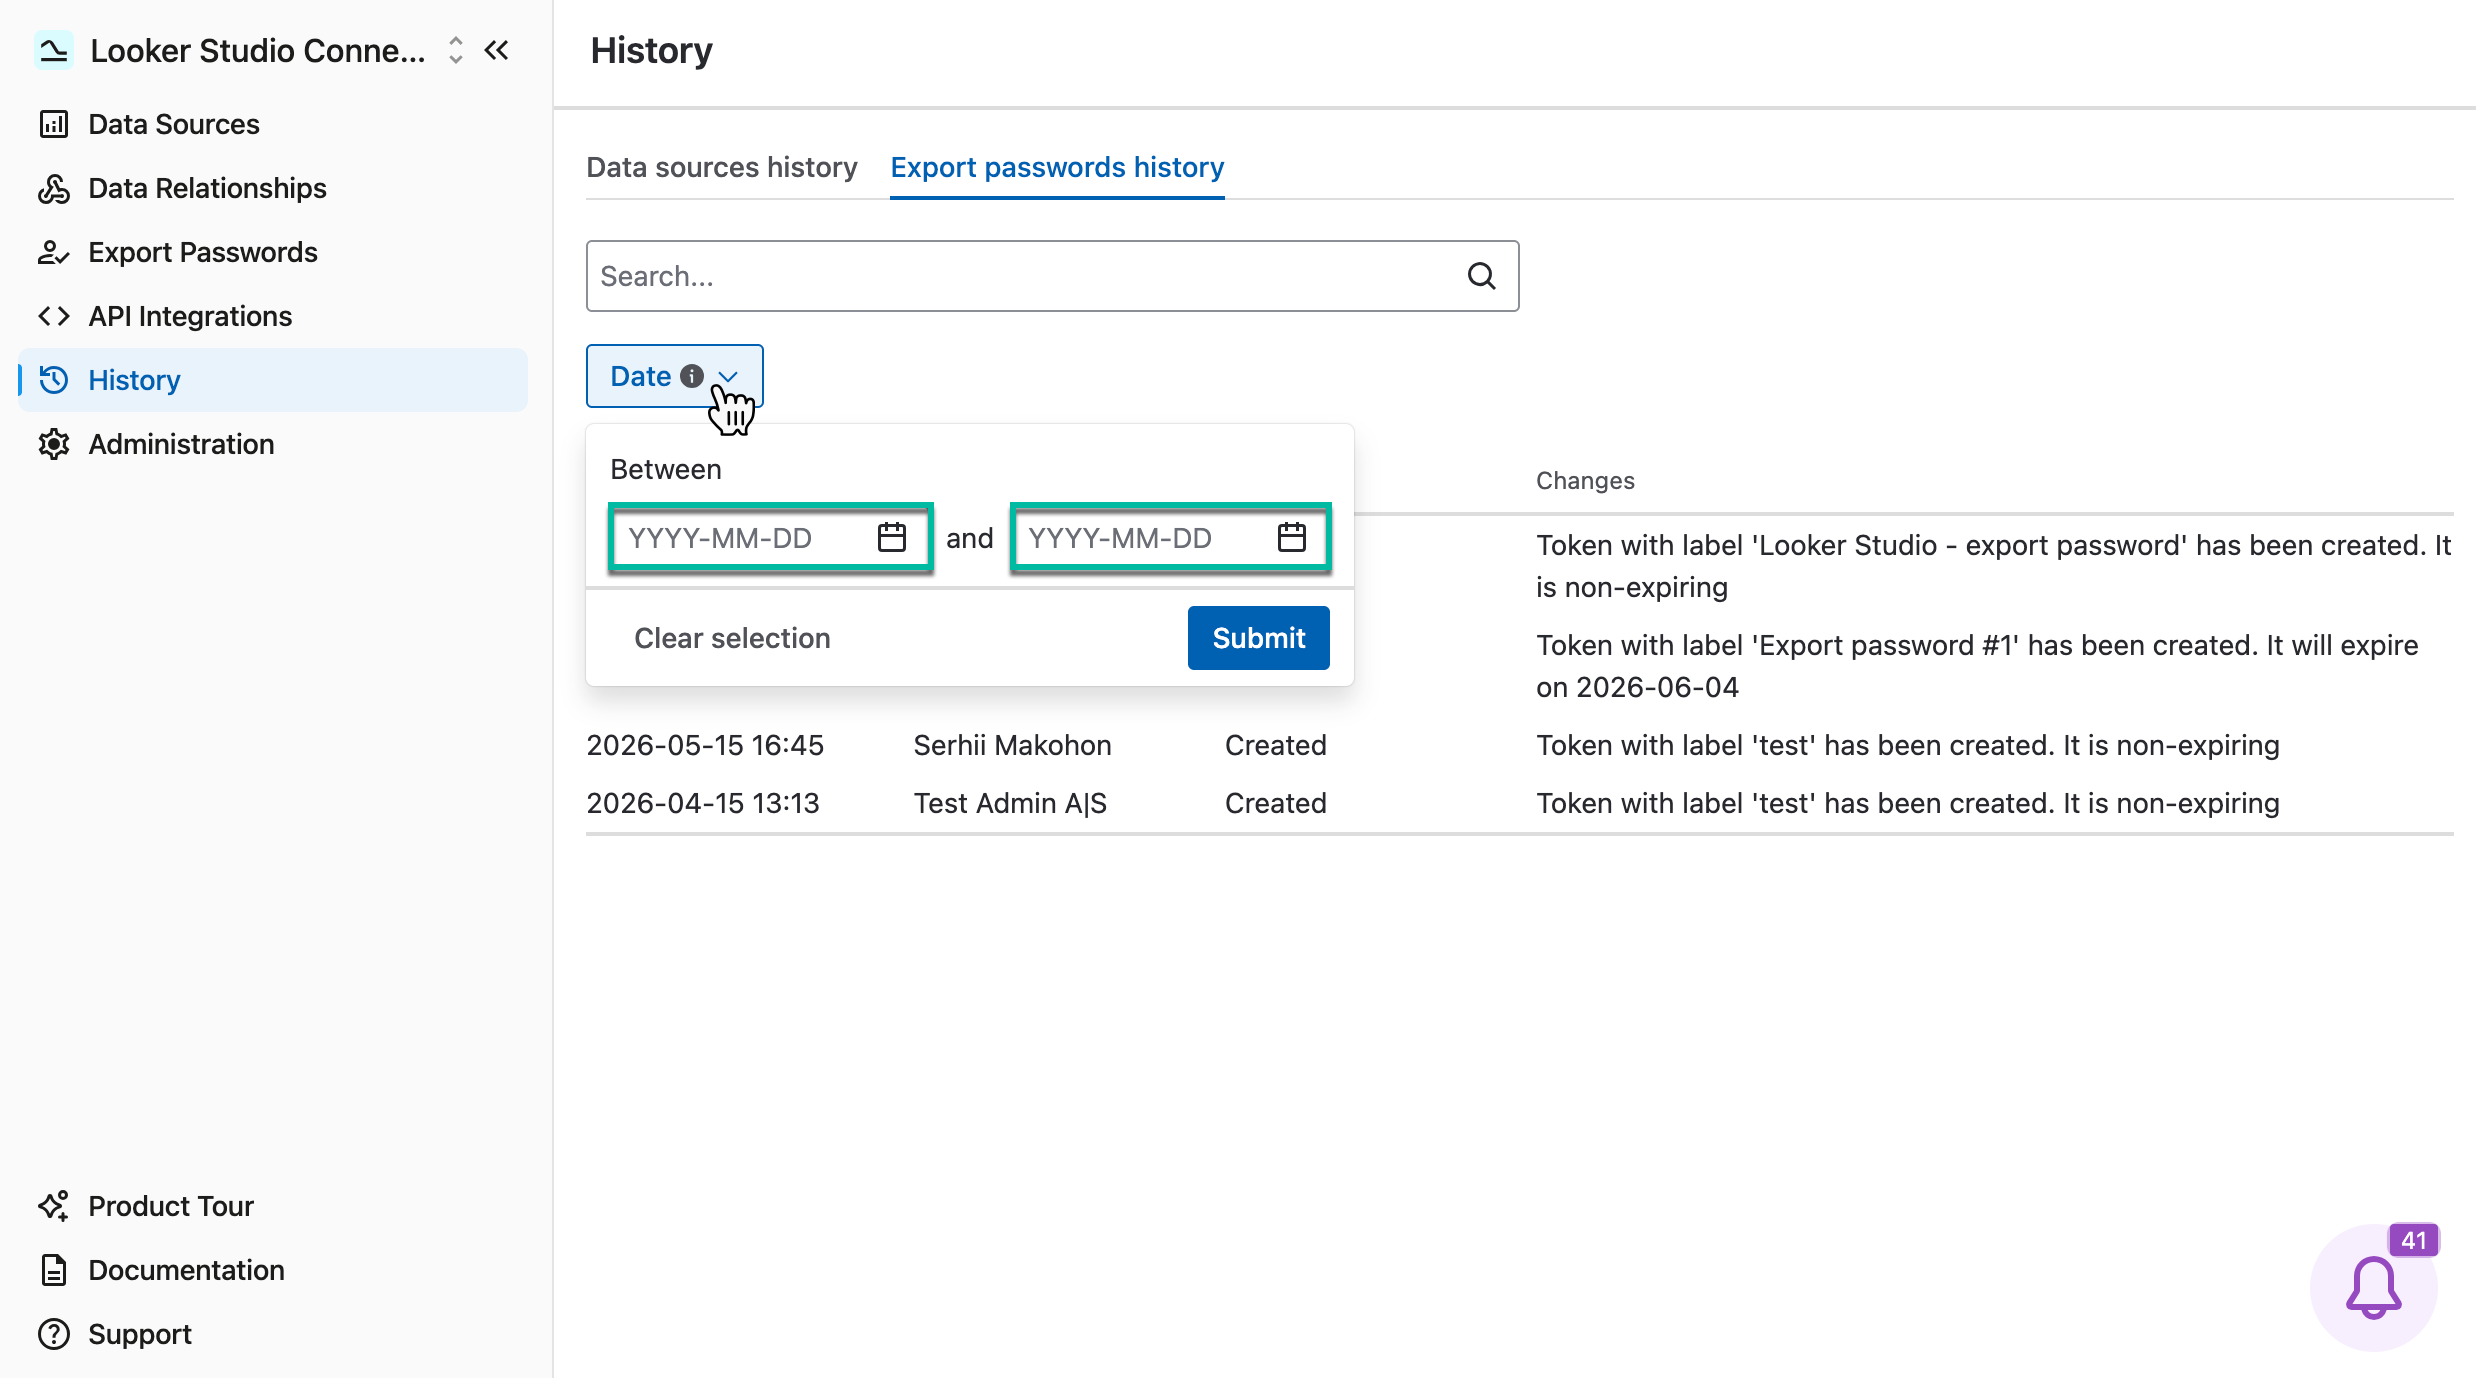Click the Data Sources chart icon
Screen dimensions: 2476x1378
(54, 124)
